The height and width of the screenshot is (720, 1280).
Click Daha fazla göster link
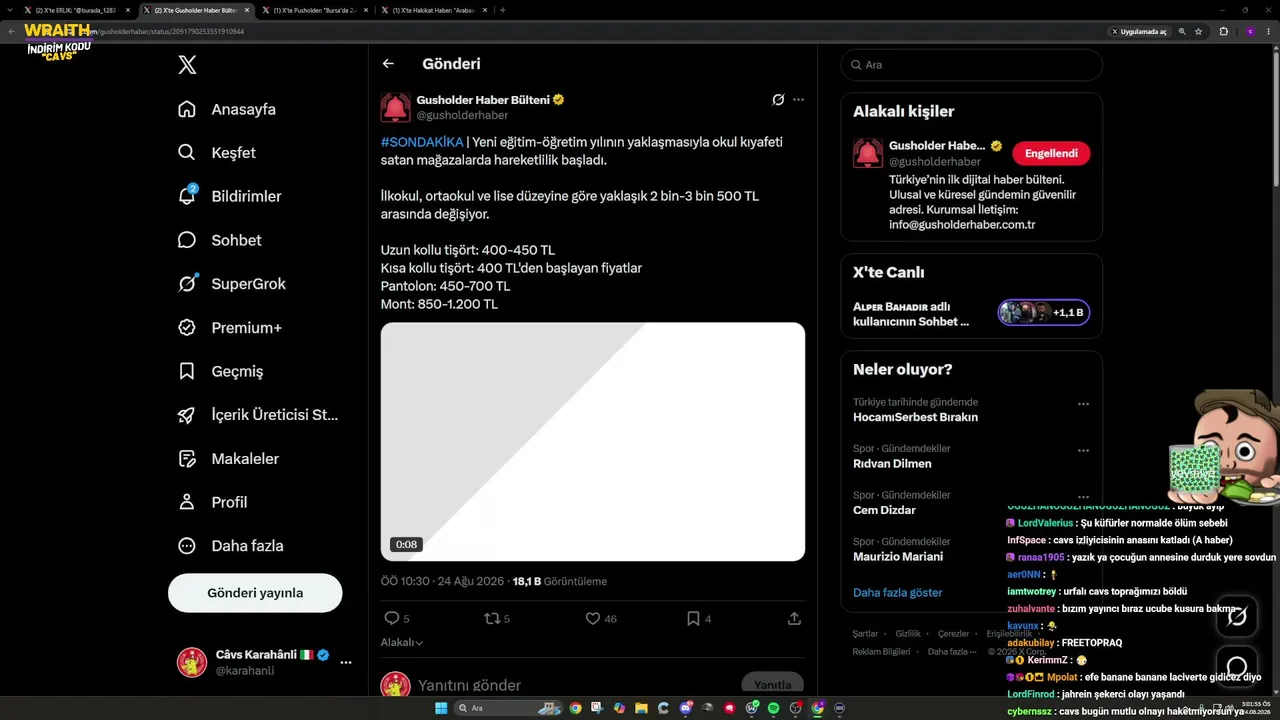(898, 592)
